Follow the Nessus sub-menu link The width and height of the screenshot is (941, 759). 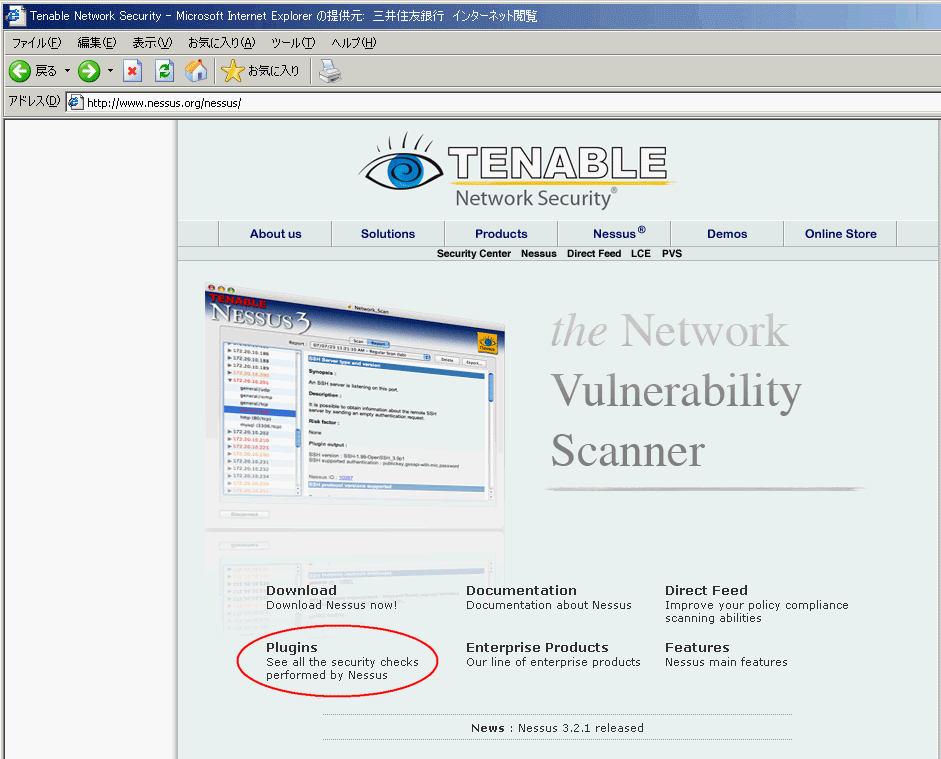click(x=538, y=254)
